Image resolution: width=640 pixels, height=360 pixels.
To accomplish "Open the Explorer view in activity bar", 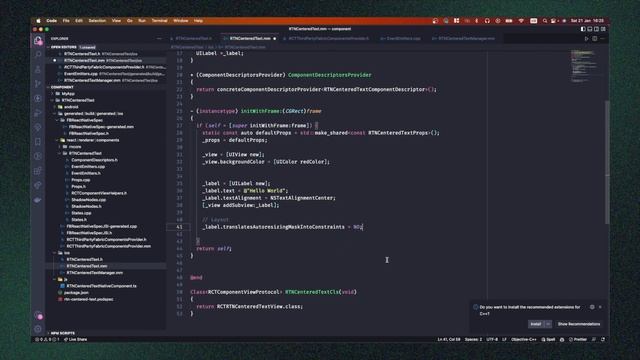I will pos(38,40).
